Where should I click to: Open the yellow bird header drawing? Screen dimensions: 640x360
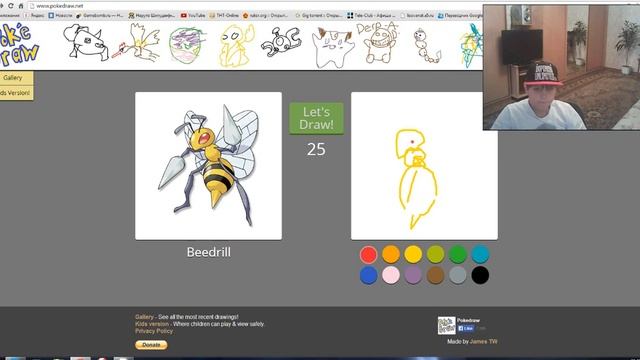pos(136,43)
